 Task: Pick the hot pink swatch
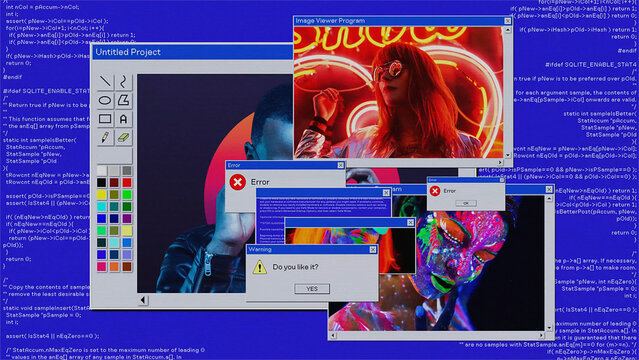pyautogui.click(x=101, y=267)
